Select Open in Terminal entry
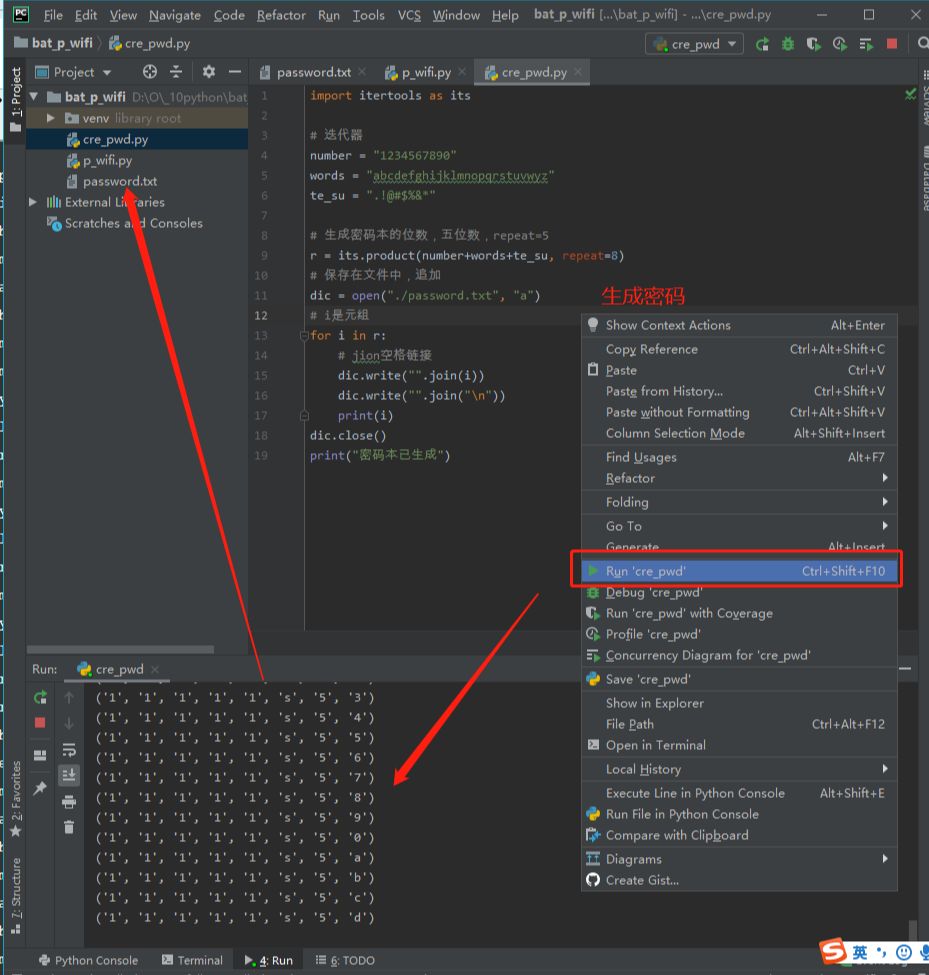929x975 pixels. tap(739, 745)
